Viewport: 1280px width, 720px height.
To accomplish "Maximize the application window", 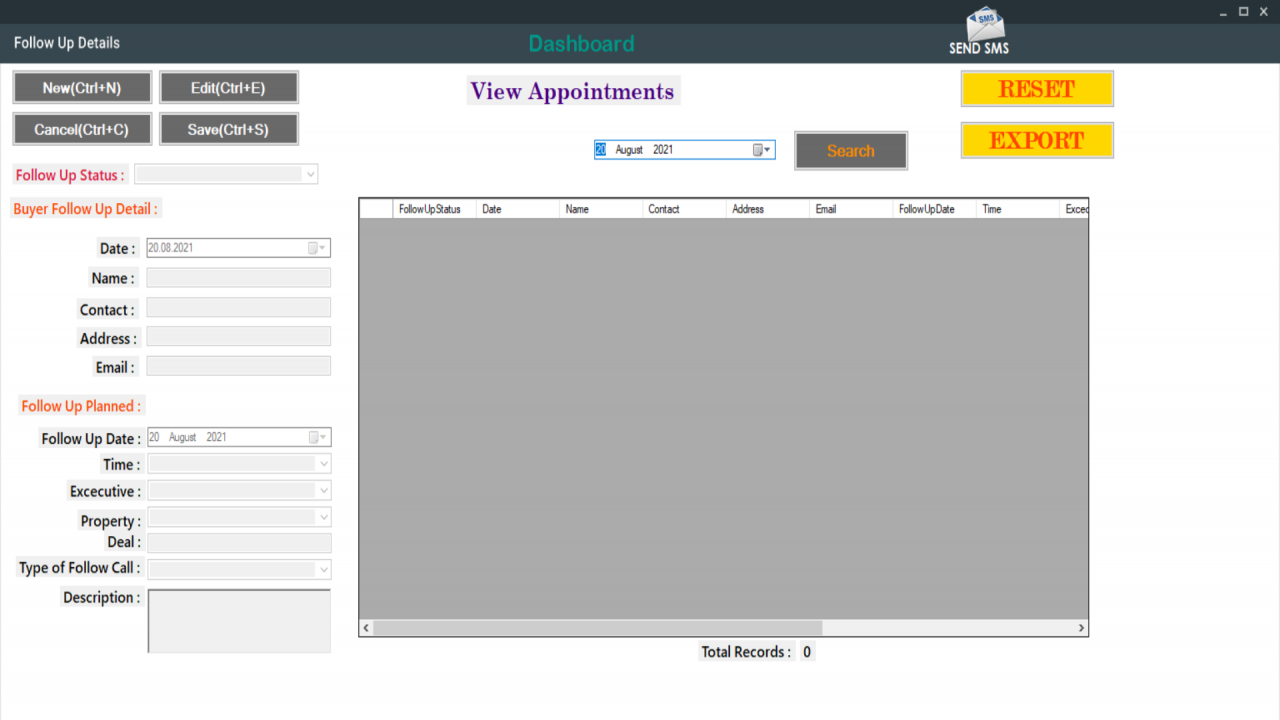I will [x=1244, y=12].
